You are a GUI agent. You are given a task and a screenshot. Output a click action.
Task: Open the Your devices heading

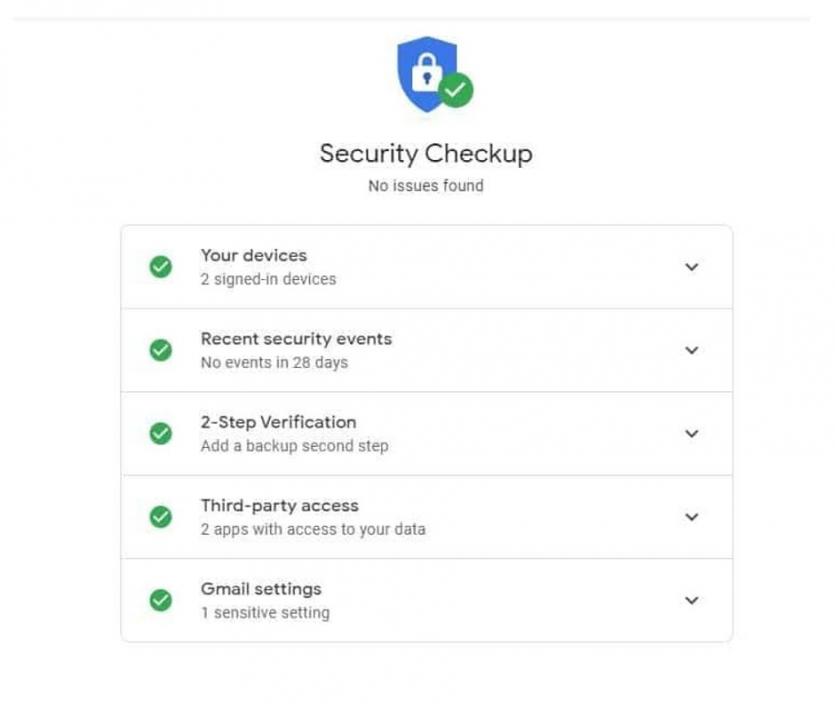(x=253, y=255)
